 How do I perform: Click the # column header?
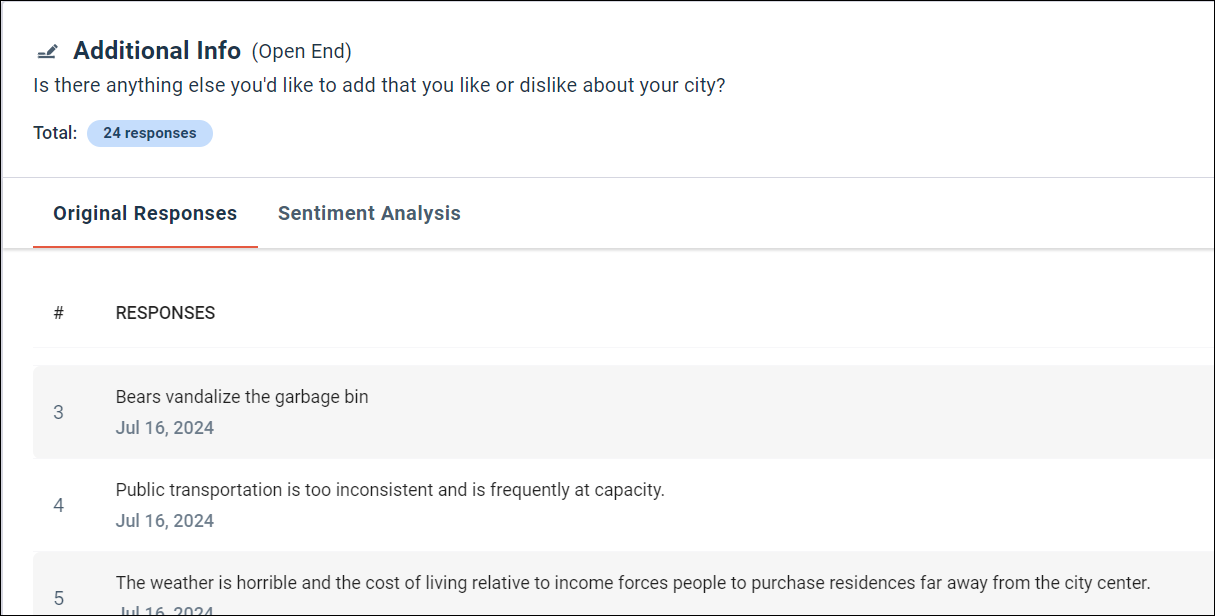click(58, 313)
